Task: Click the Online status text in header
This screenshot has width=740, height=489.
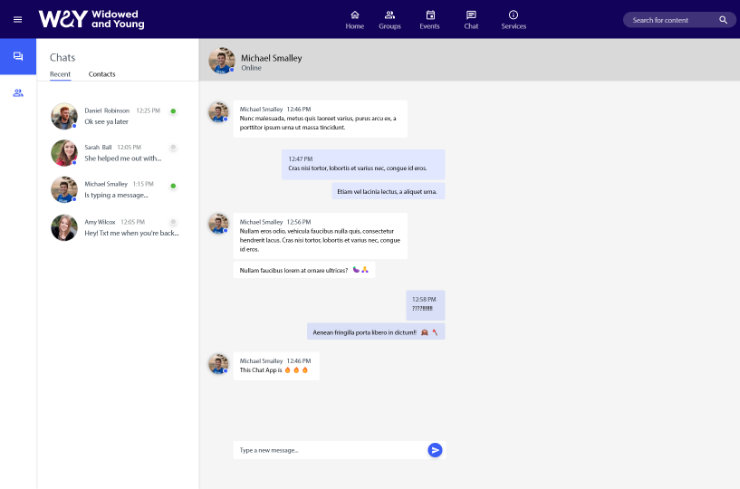Action: click(252, 68)
